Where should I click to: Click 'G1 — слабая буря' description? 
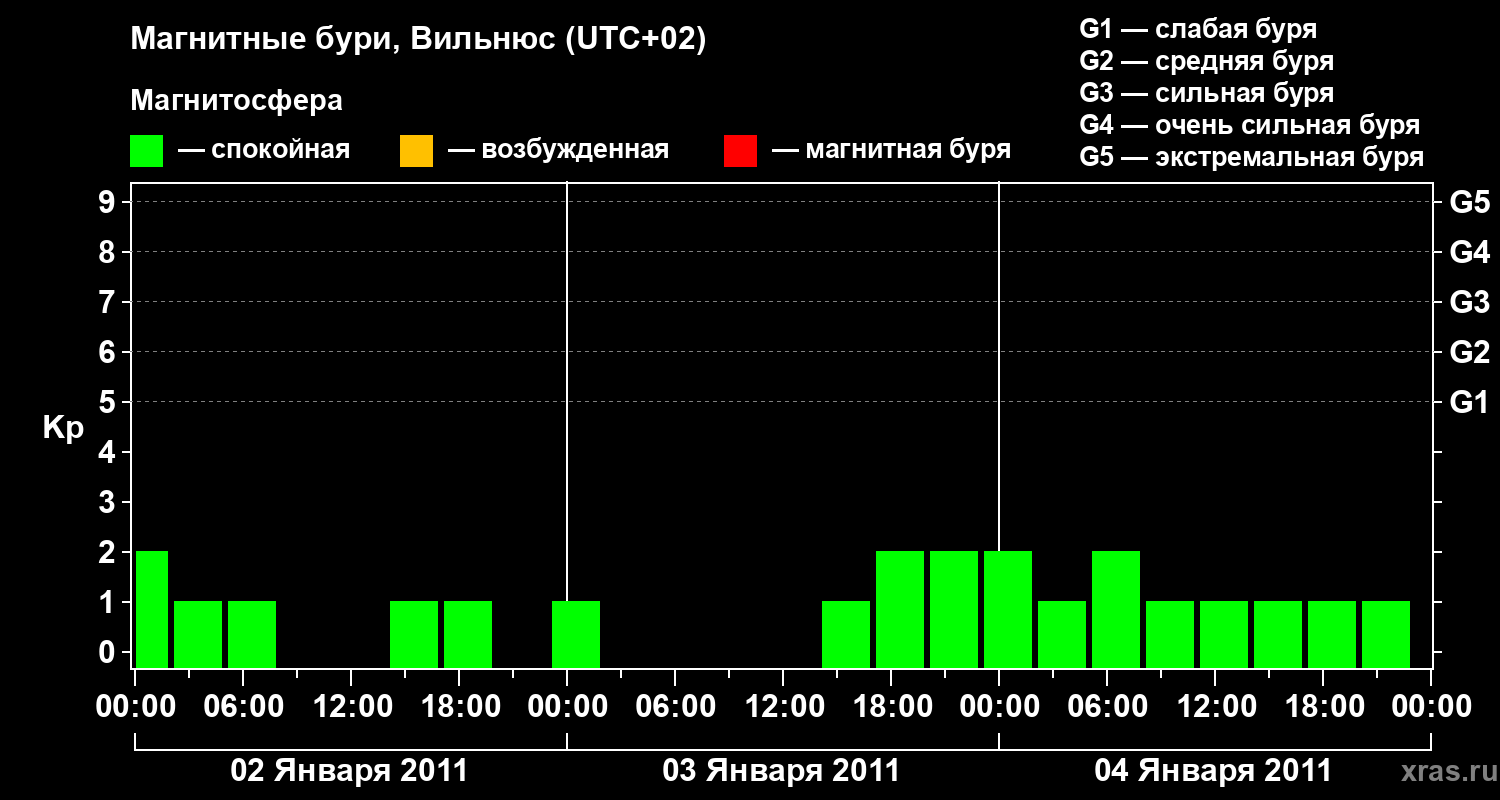(x=1198, y=29)
